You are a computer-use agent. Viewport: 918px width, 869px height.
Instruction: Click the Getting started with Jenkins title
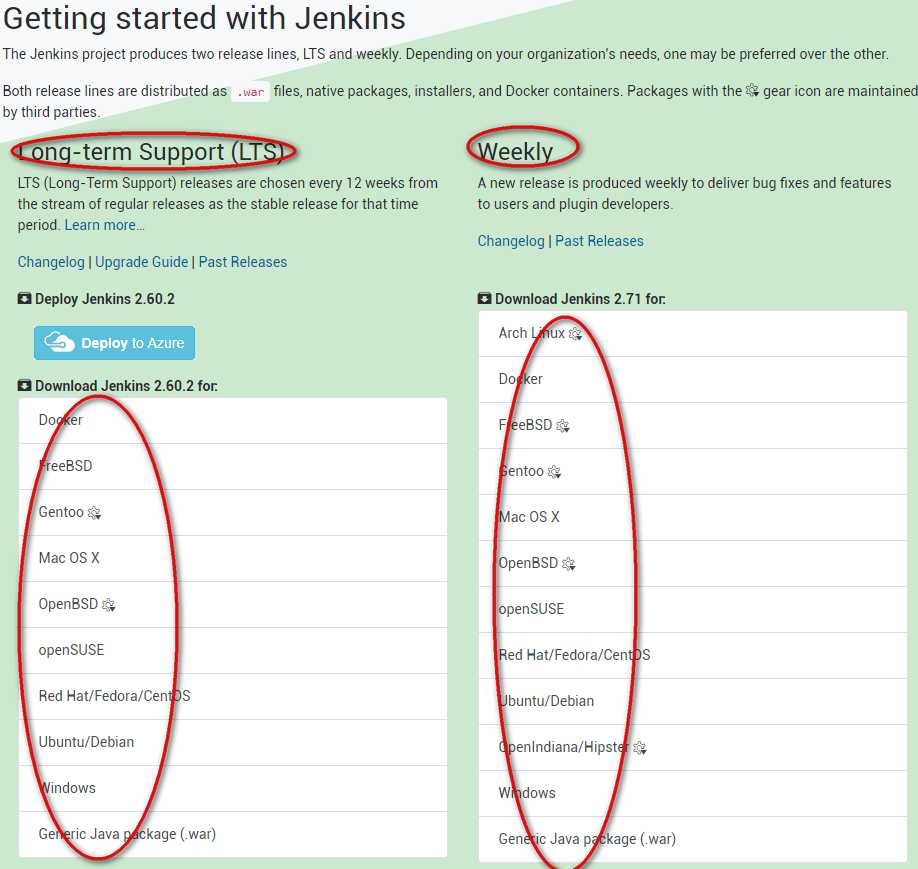click(204, 18)
